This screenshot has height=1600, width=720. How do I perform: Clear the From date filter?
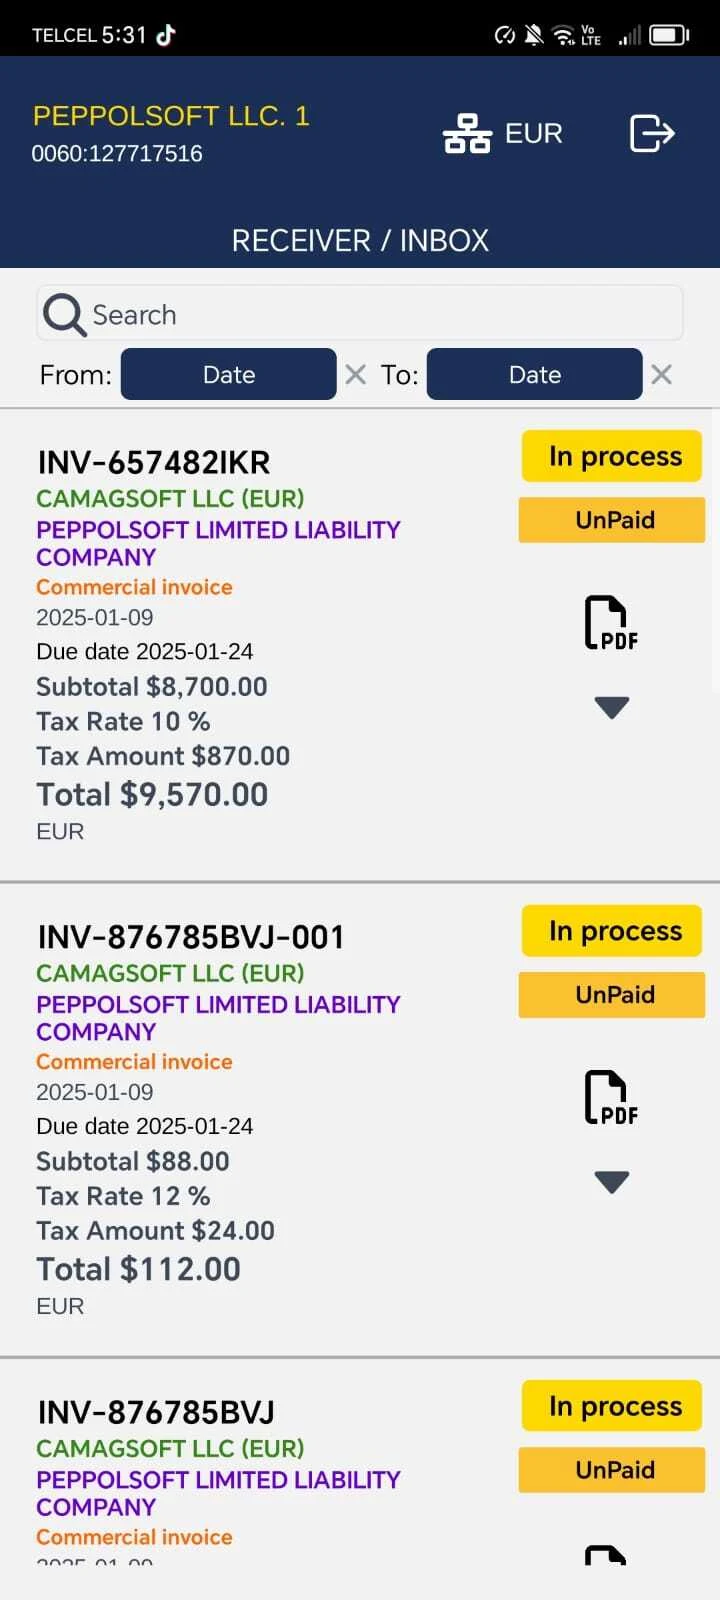tap(355, 375)
